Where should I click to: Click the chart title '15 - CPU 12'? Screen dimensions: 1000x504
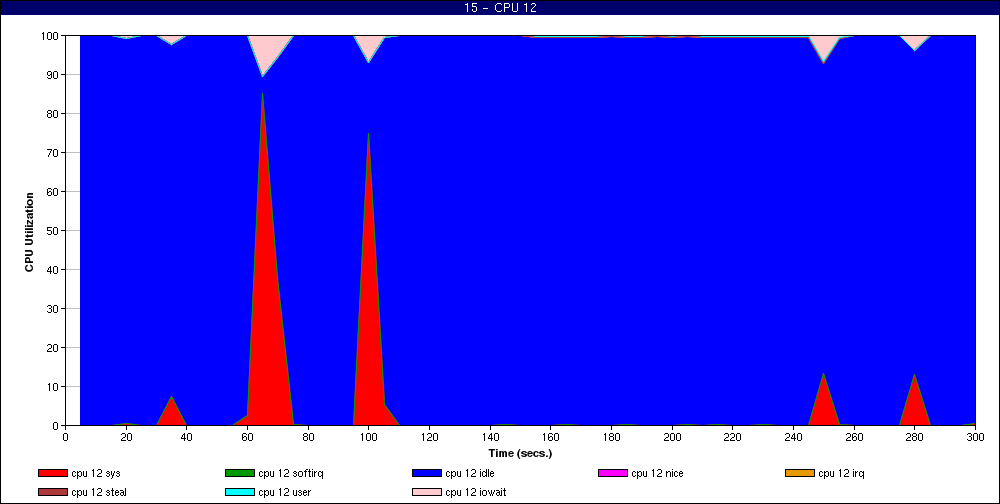pyautogui.click(x=500, y=8)
